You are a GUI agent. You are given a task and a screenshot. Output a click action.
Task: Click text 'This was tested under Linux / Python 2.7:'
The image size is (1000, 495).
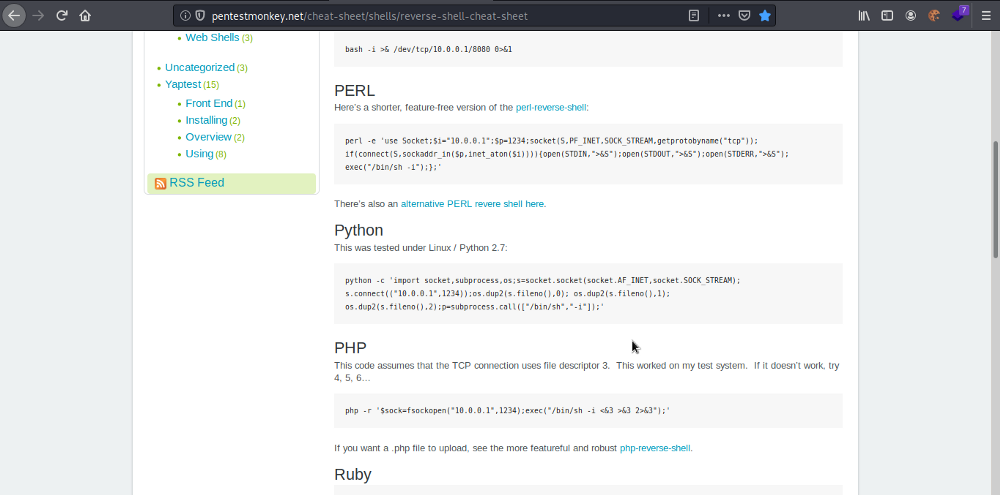click(x=420, y=248)
